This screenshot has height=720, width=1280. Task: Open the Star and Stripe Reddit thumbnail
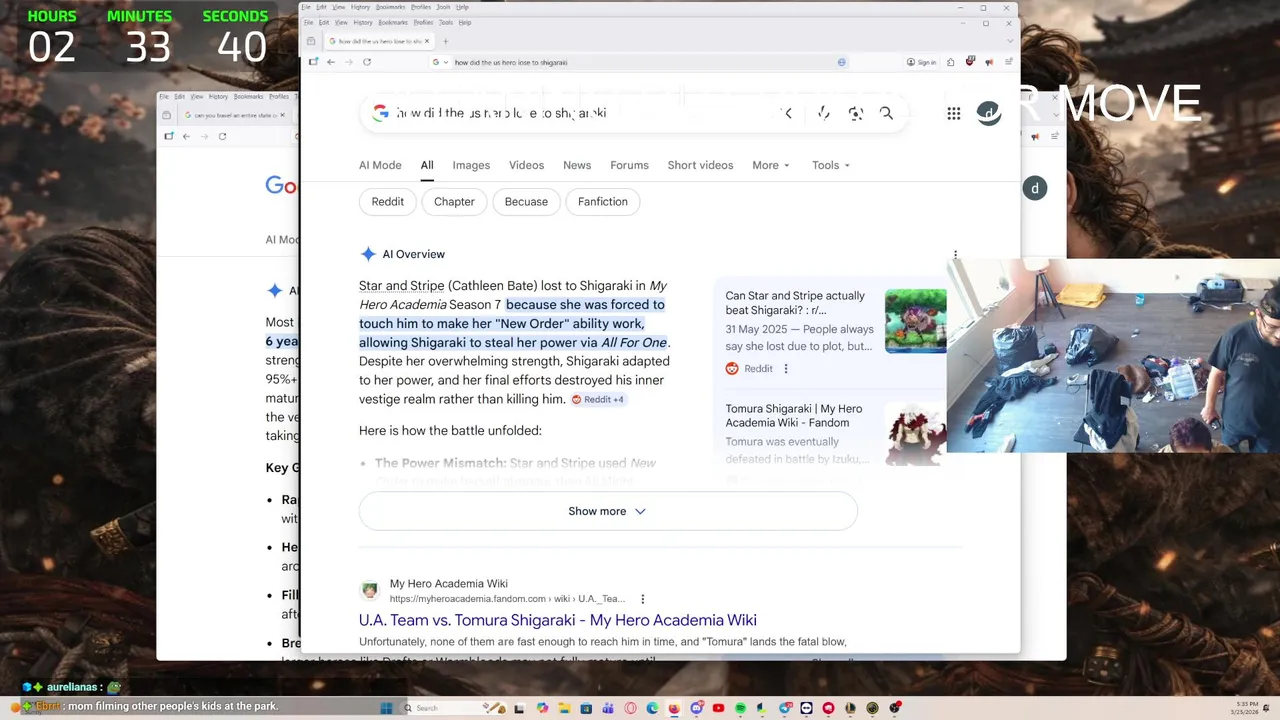[915, 321]
